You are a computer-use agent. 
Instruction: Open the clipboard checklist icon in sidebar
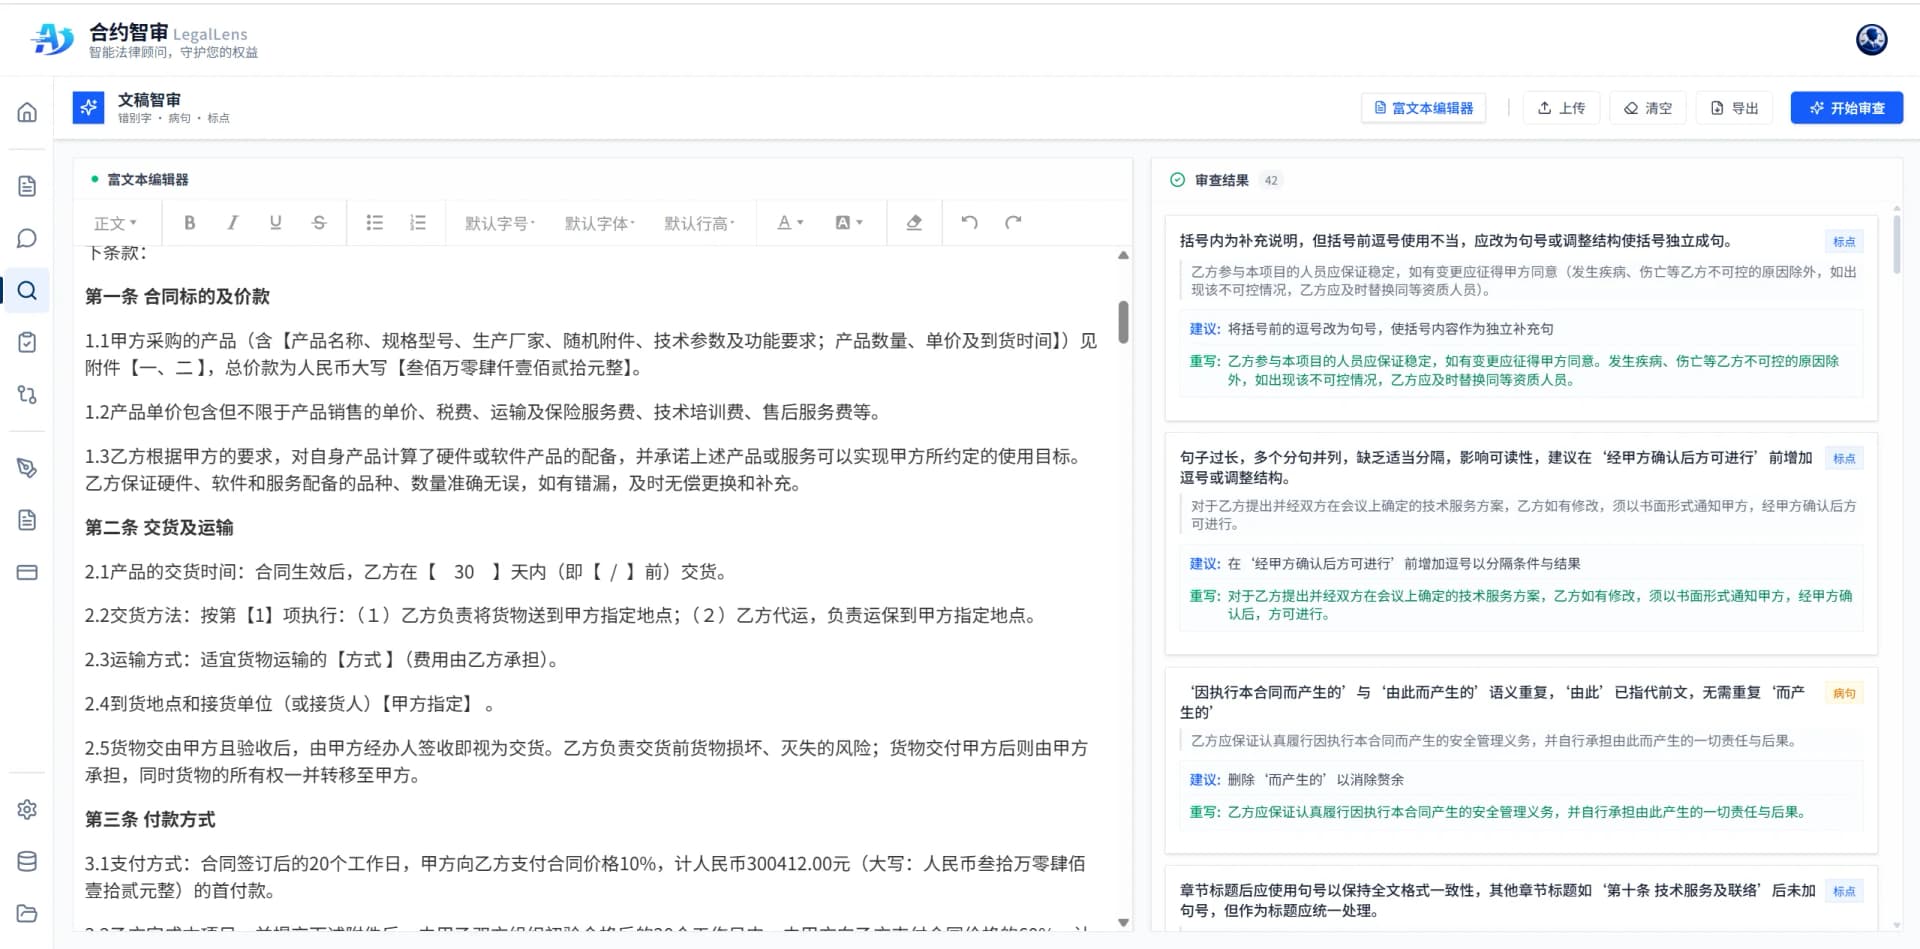[27, 342]
